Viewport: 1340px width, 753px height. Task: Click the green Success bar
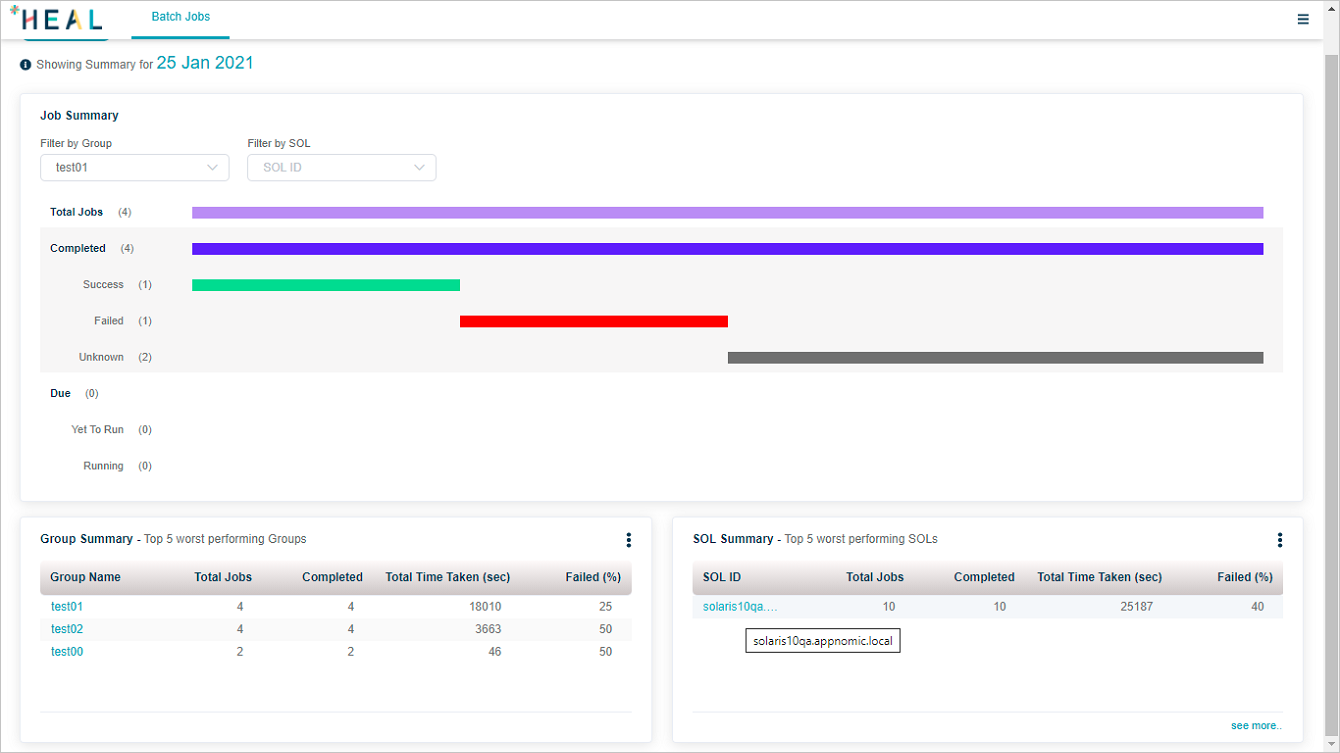[326, 285]
